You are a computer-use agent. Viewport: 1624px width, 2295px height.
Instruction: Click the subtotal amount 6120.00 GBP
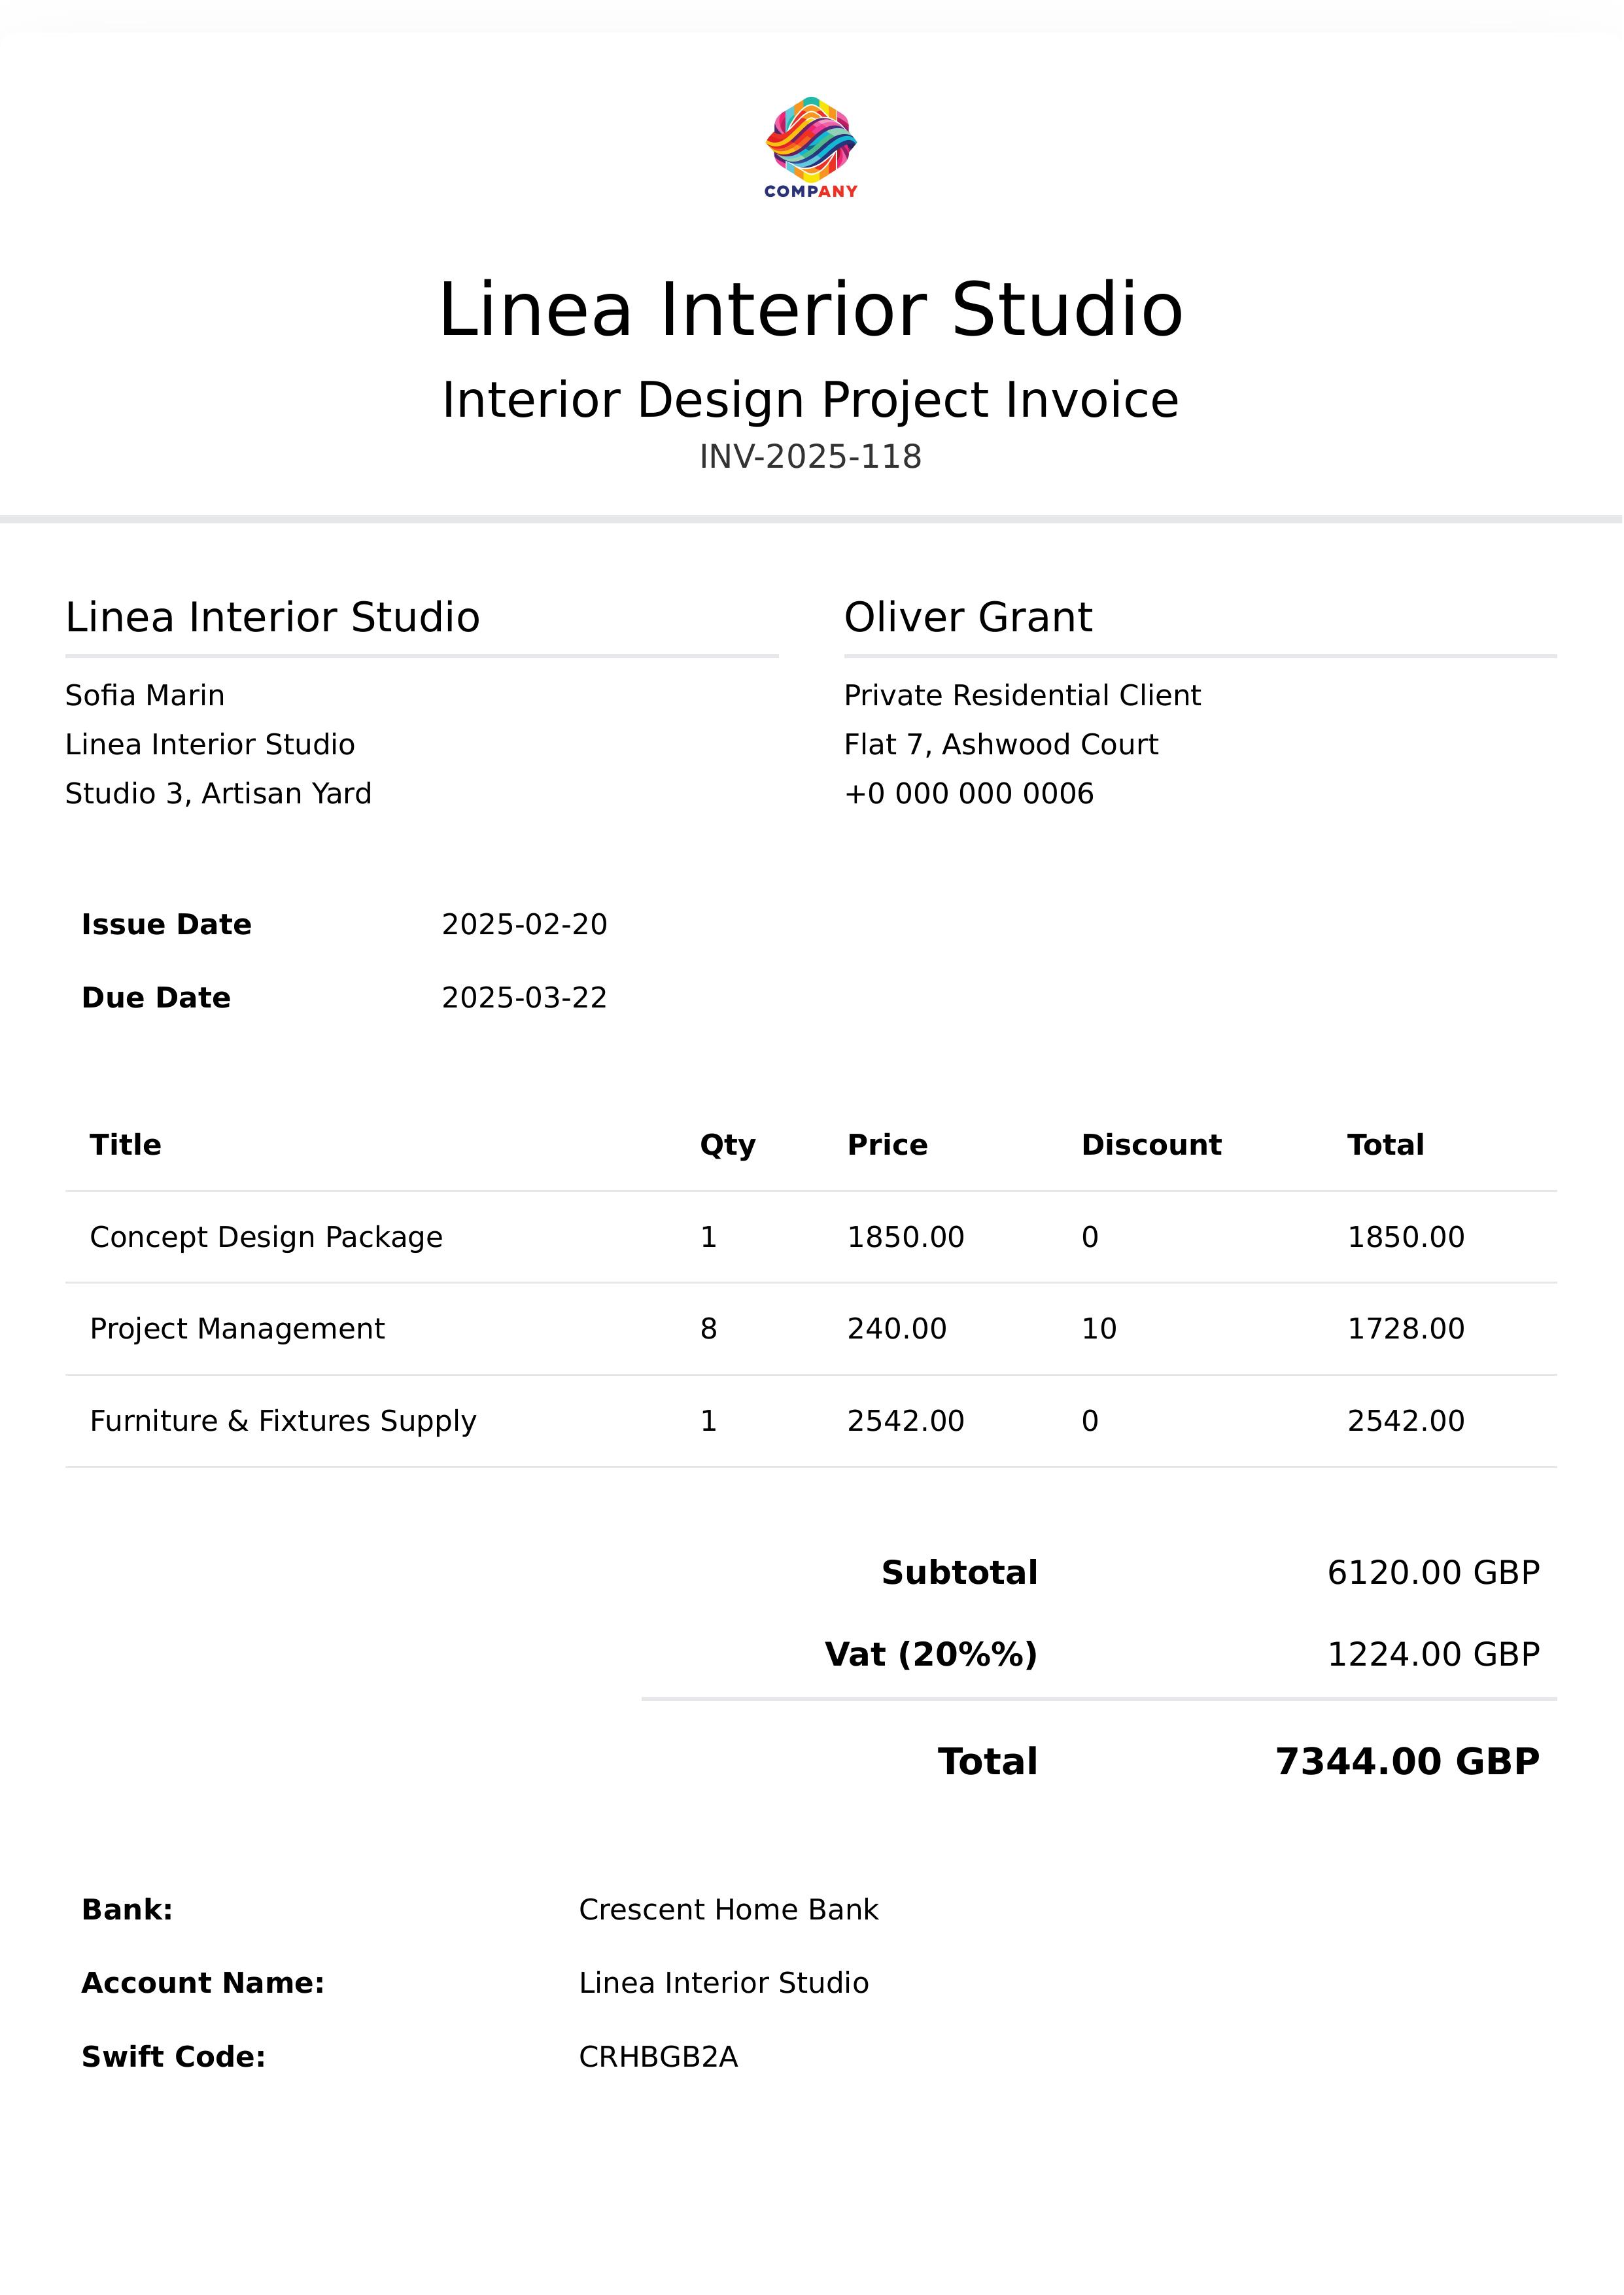pos(1433,1572)
